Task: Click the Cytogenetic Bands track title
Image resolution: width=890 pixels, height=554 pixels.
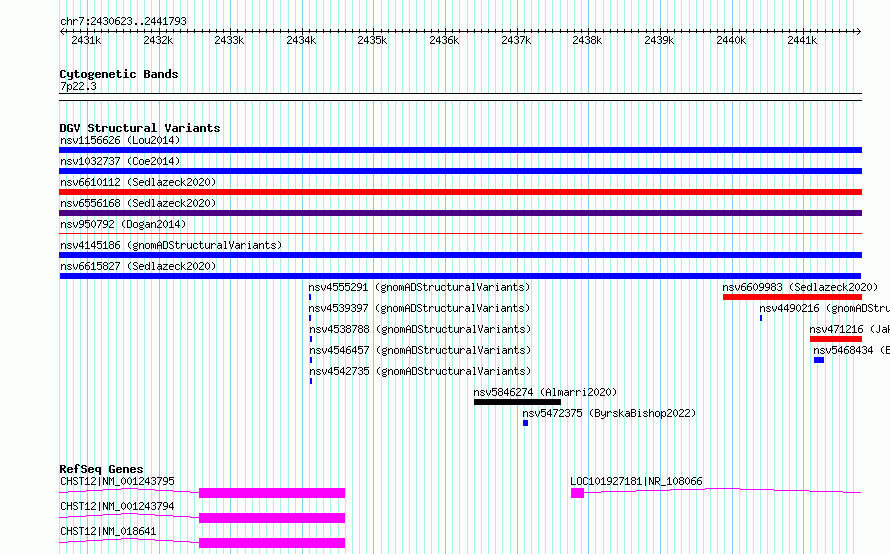Action: coord(119,74)
